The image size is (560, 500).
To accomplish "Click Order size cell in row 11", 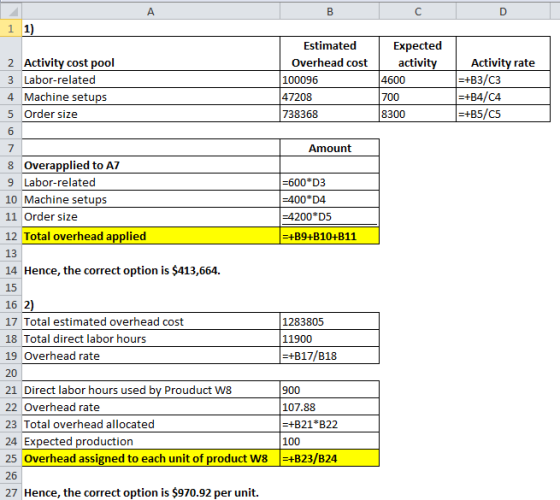I will [x=151, y=216].
